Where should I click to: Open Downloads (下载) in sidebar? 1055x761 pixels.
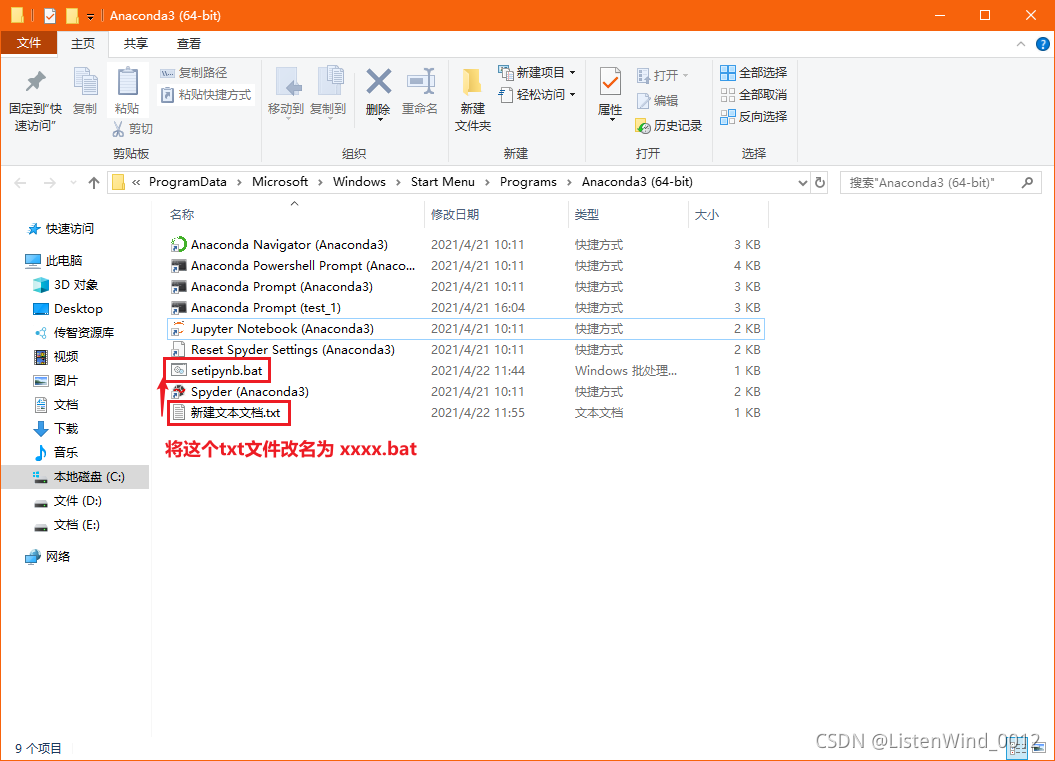[x=56, y=429]
